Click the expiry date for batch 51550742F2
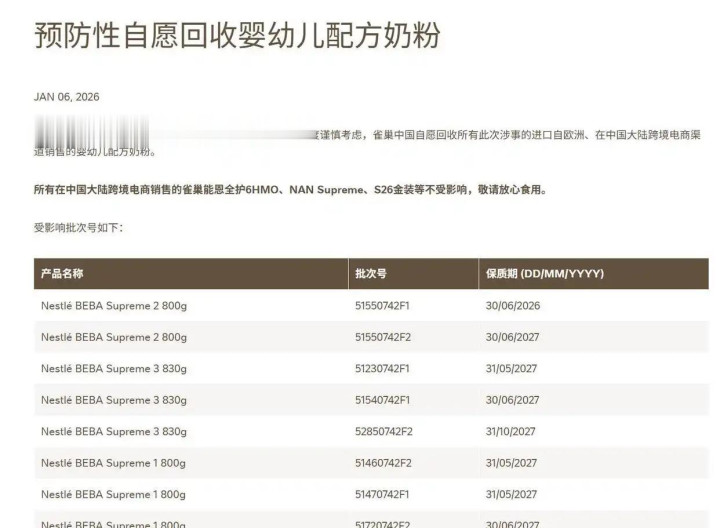 (512, 337)
